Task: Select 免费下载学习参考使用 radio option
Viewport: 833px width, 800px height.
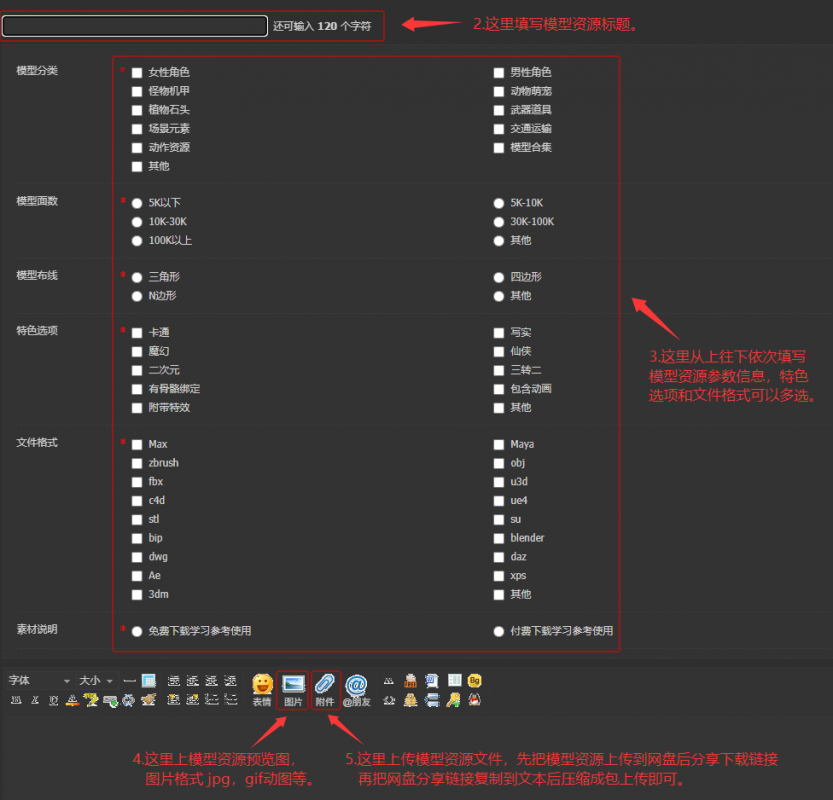Action: coord(137,632)
